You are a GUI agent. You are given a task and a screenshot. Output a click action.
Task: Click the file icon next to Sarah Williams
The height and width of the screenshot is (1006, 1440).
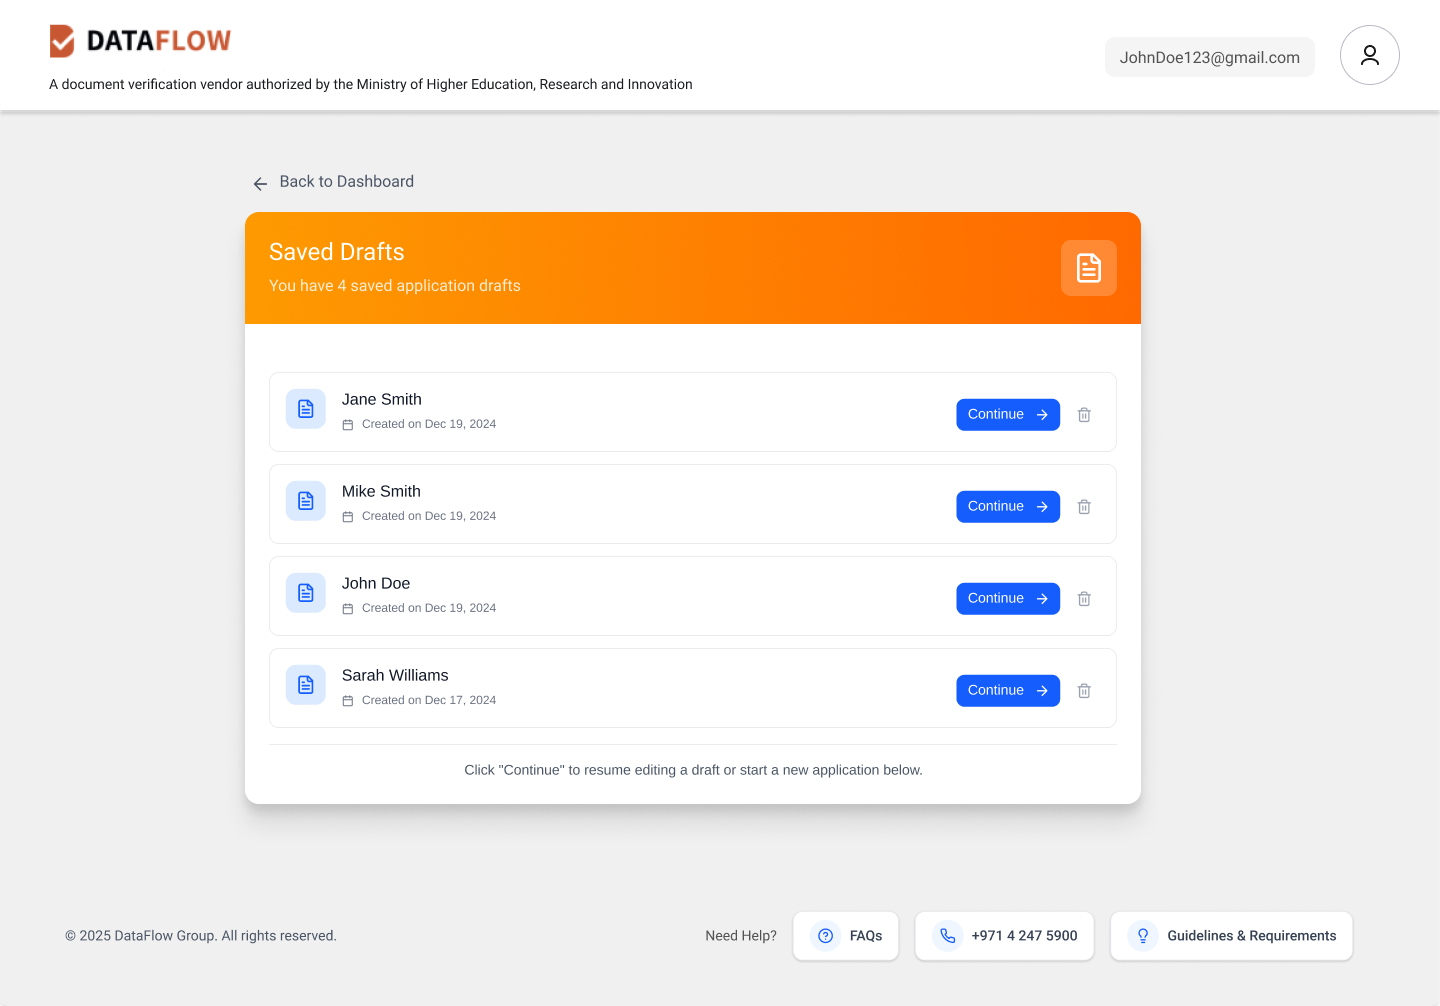[x=306, y=685]
